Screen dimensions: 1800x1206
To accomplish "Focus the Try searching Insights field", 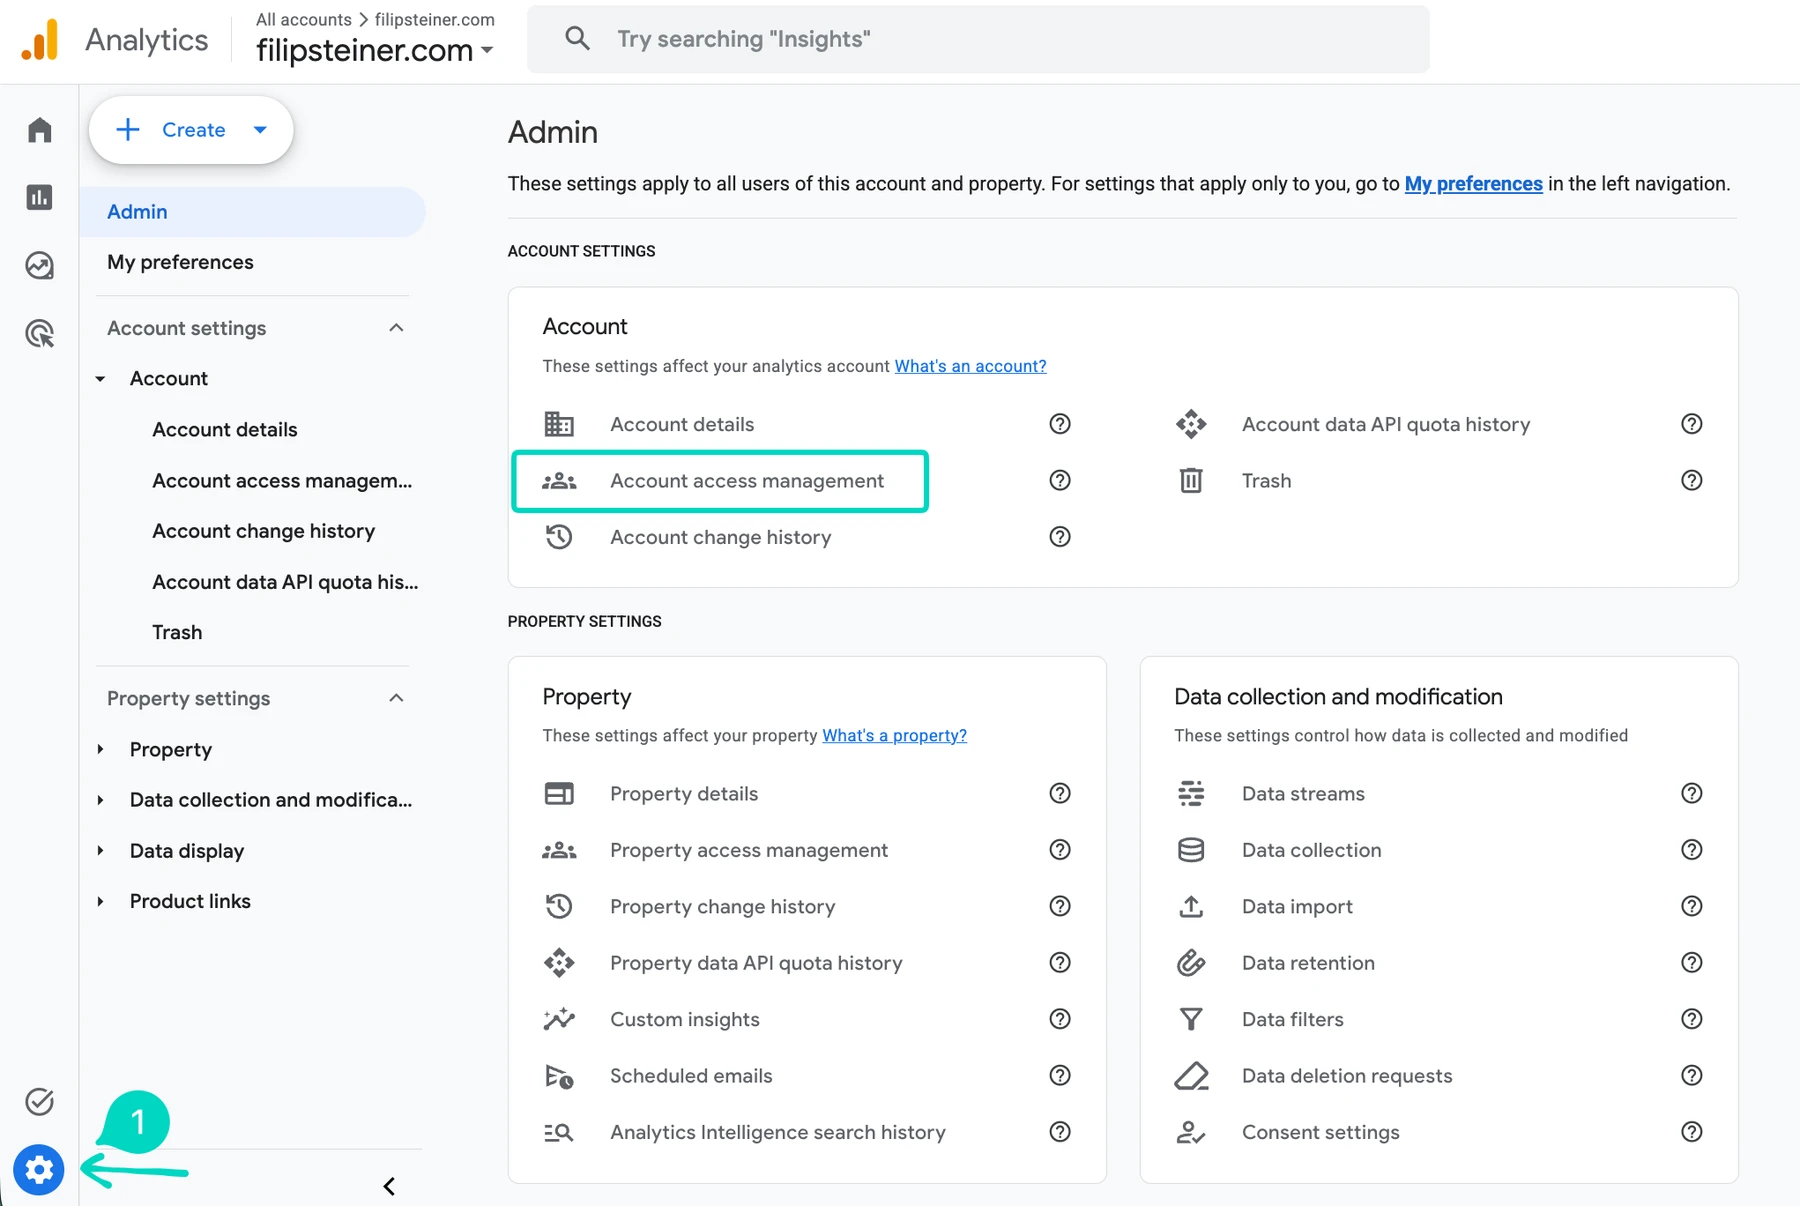I will coord(978,39).
